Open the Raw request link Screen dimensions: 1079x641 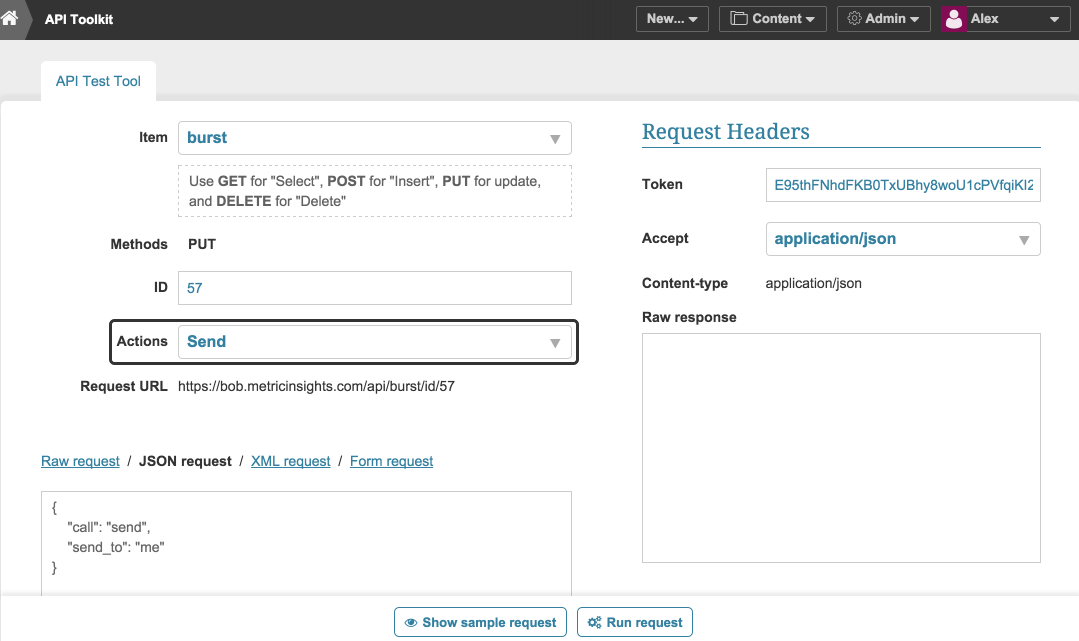point(80,461)
